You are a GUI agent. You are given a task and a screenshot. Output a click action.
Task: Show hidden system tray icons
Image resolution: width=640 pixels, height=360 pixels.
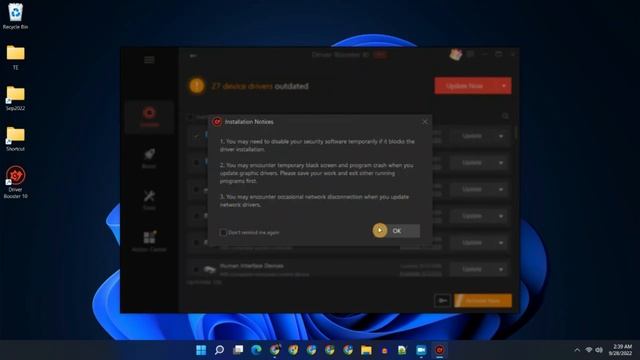[x=577, y=350]
